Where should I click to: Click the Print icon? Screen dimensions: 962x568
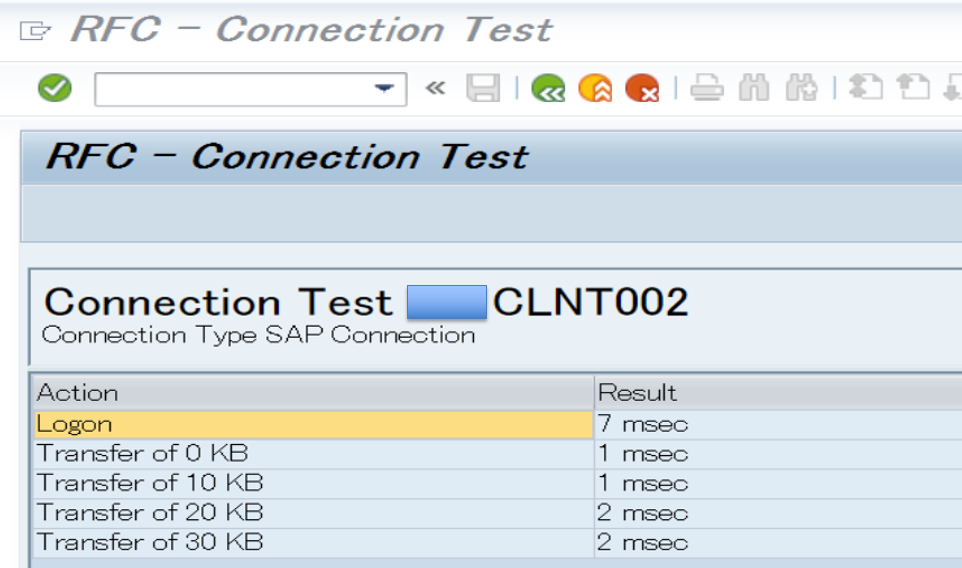coord(707,88)
